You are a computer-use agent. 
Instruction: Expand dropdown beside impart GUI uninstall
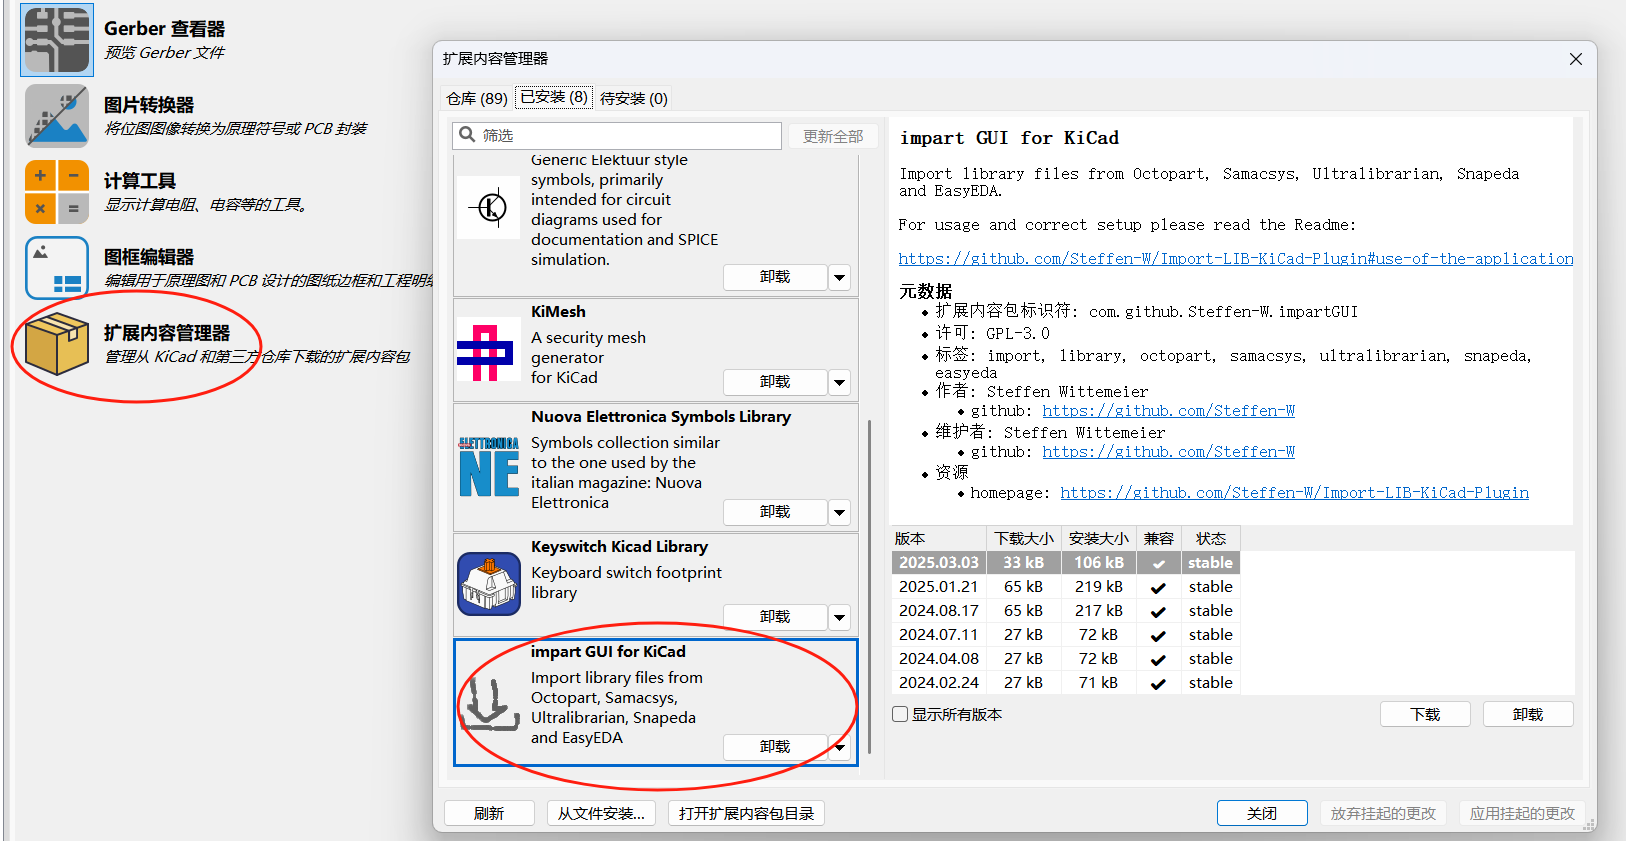tap(840, 747)
